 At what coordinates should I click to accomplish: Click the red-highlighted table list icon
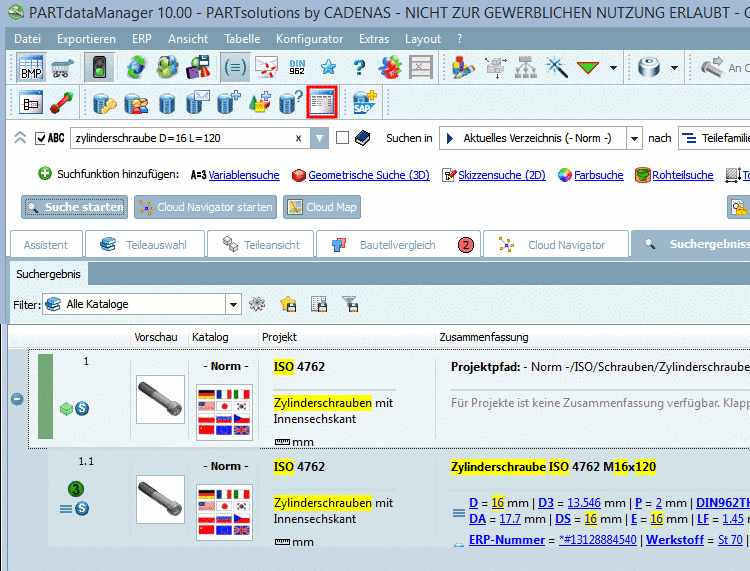[322, 102]
